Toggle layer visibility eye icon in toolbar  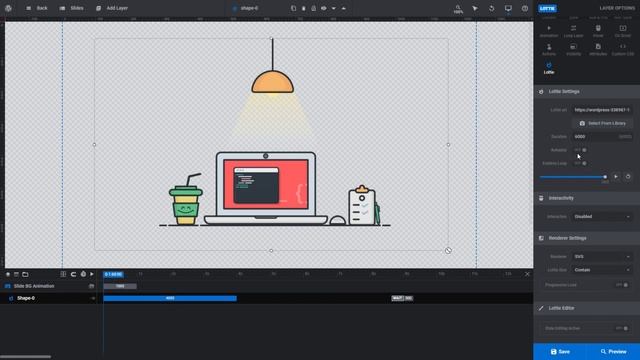point(324,8)
